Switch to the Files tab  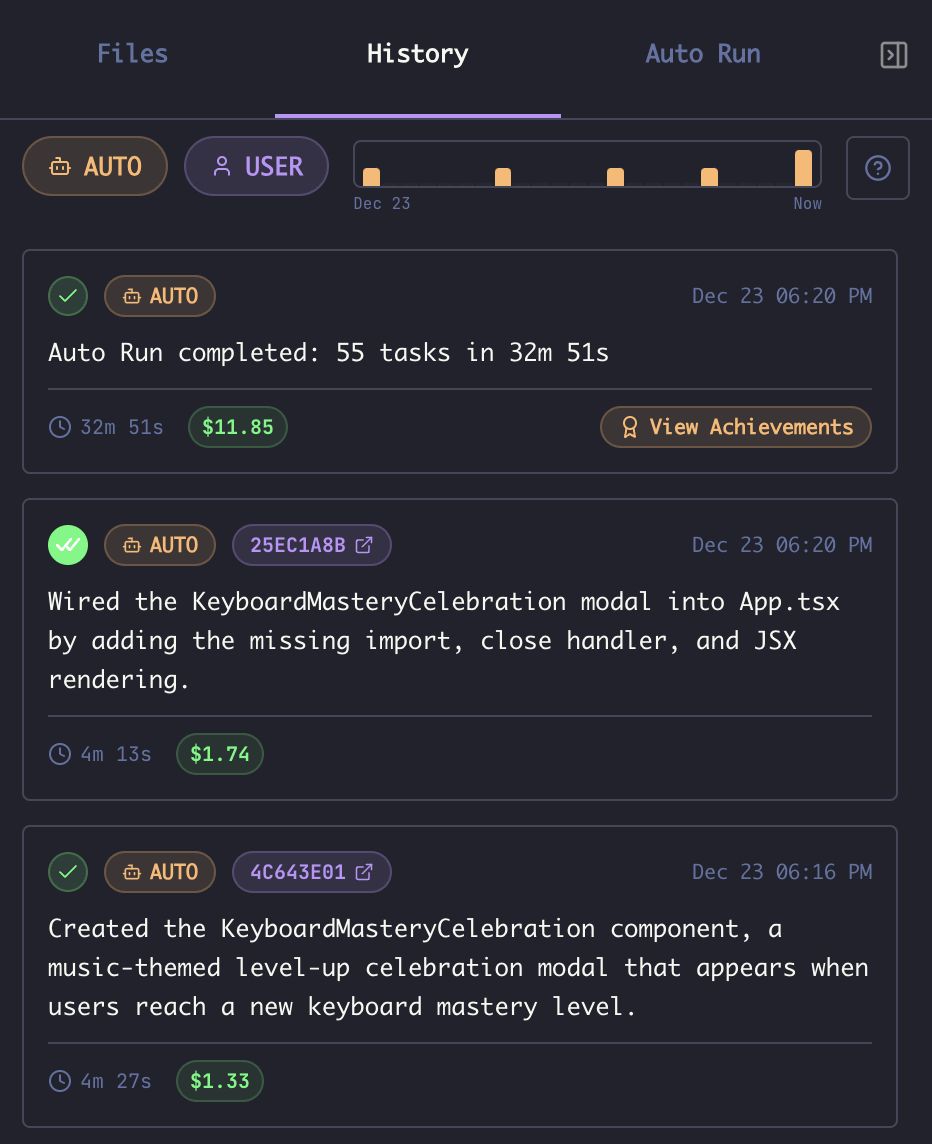coord(132,54)
